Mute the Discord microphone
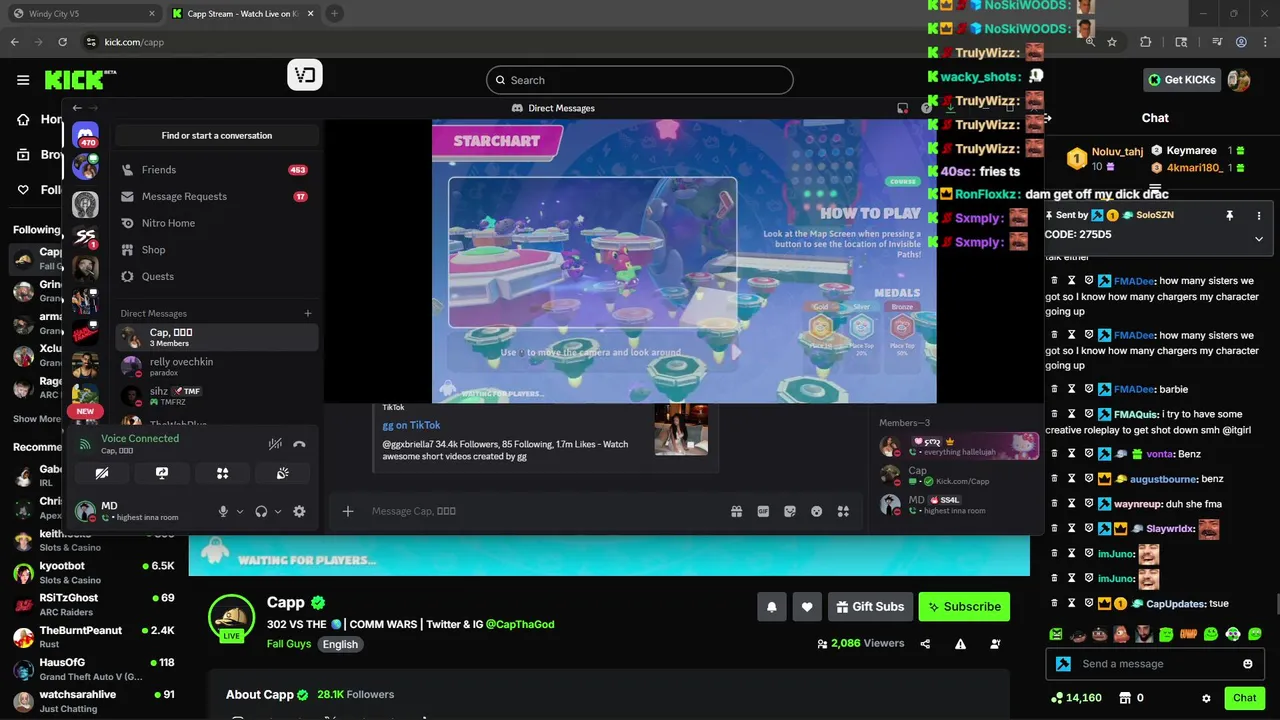Image resolution: width=1280 pixels, height=720 pixels. [x=224, y=511]
